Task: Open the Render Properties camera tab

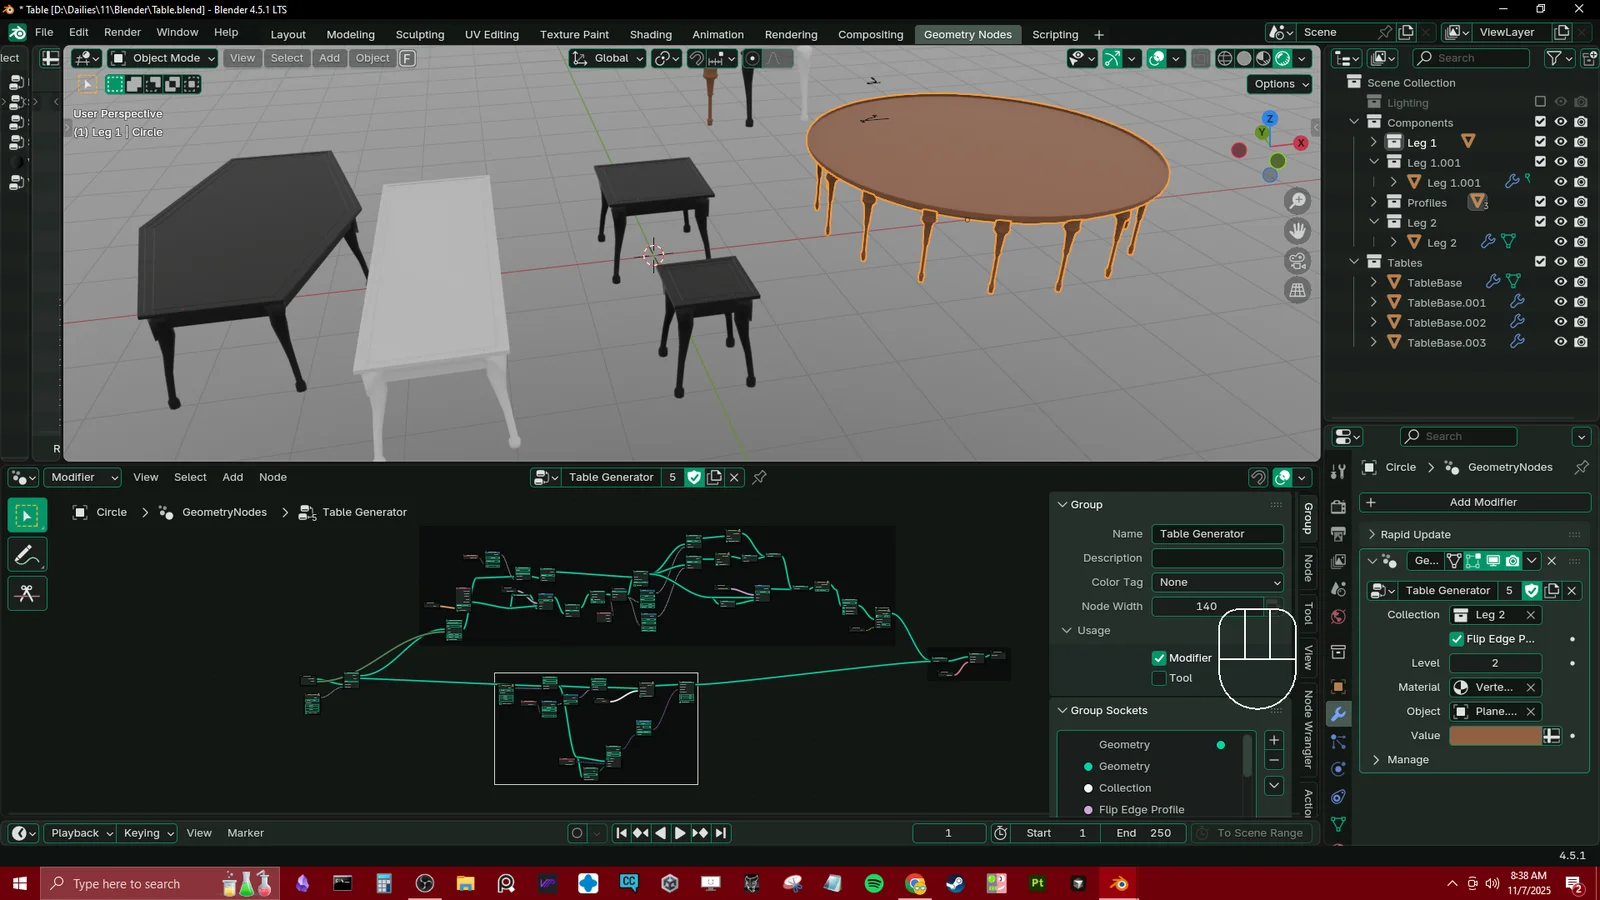Action: pos(1340,507)
